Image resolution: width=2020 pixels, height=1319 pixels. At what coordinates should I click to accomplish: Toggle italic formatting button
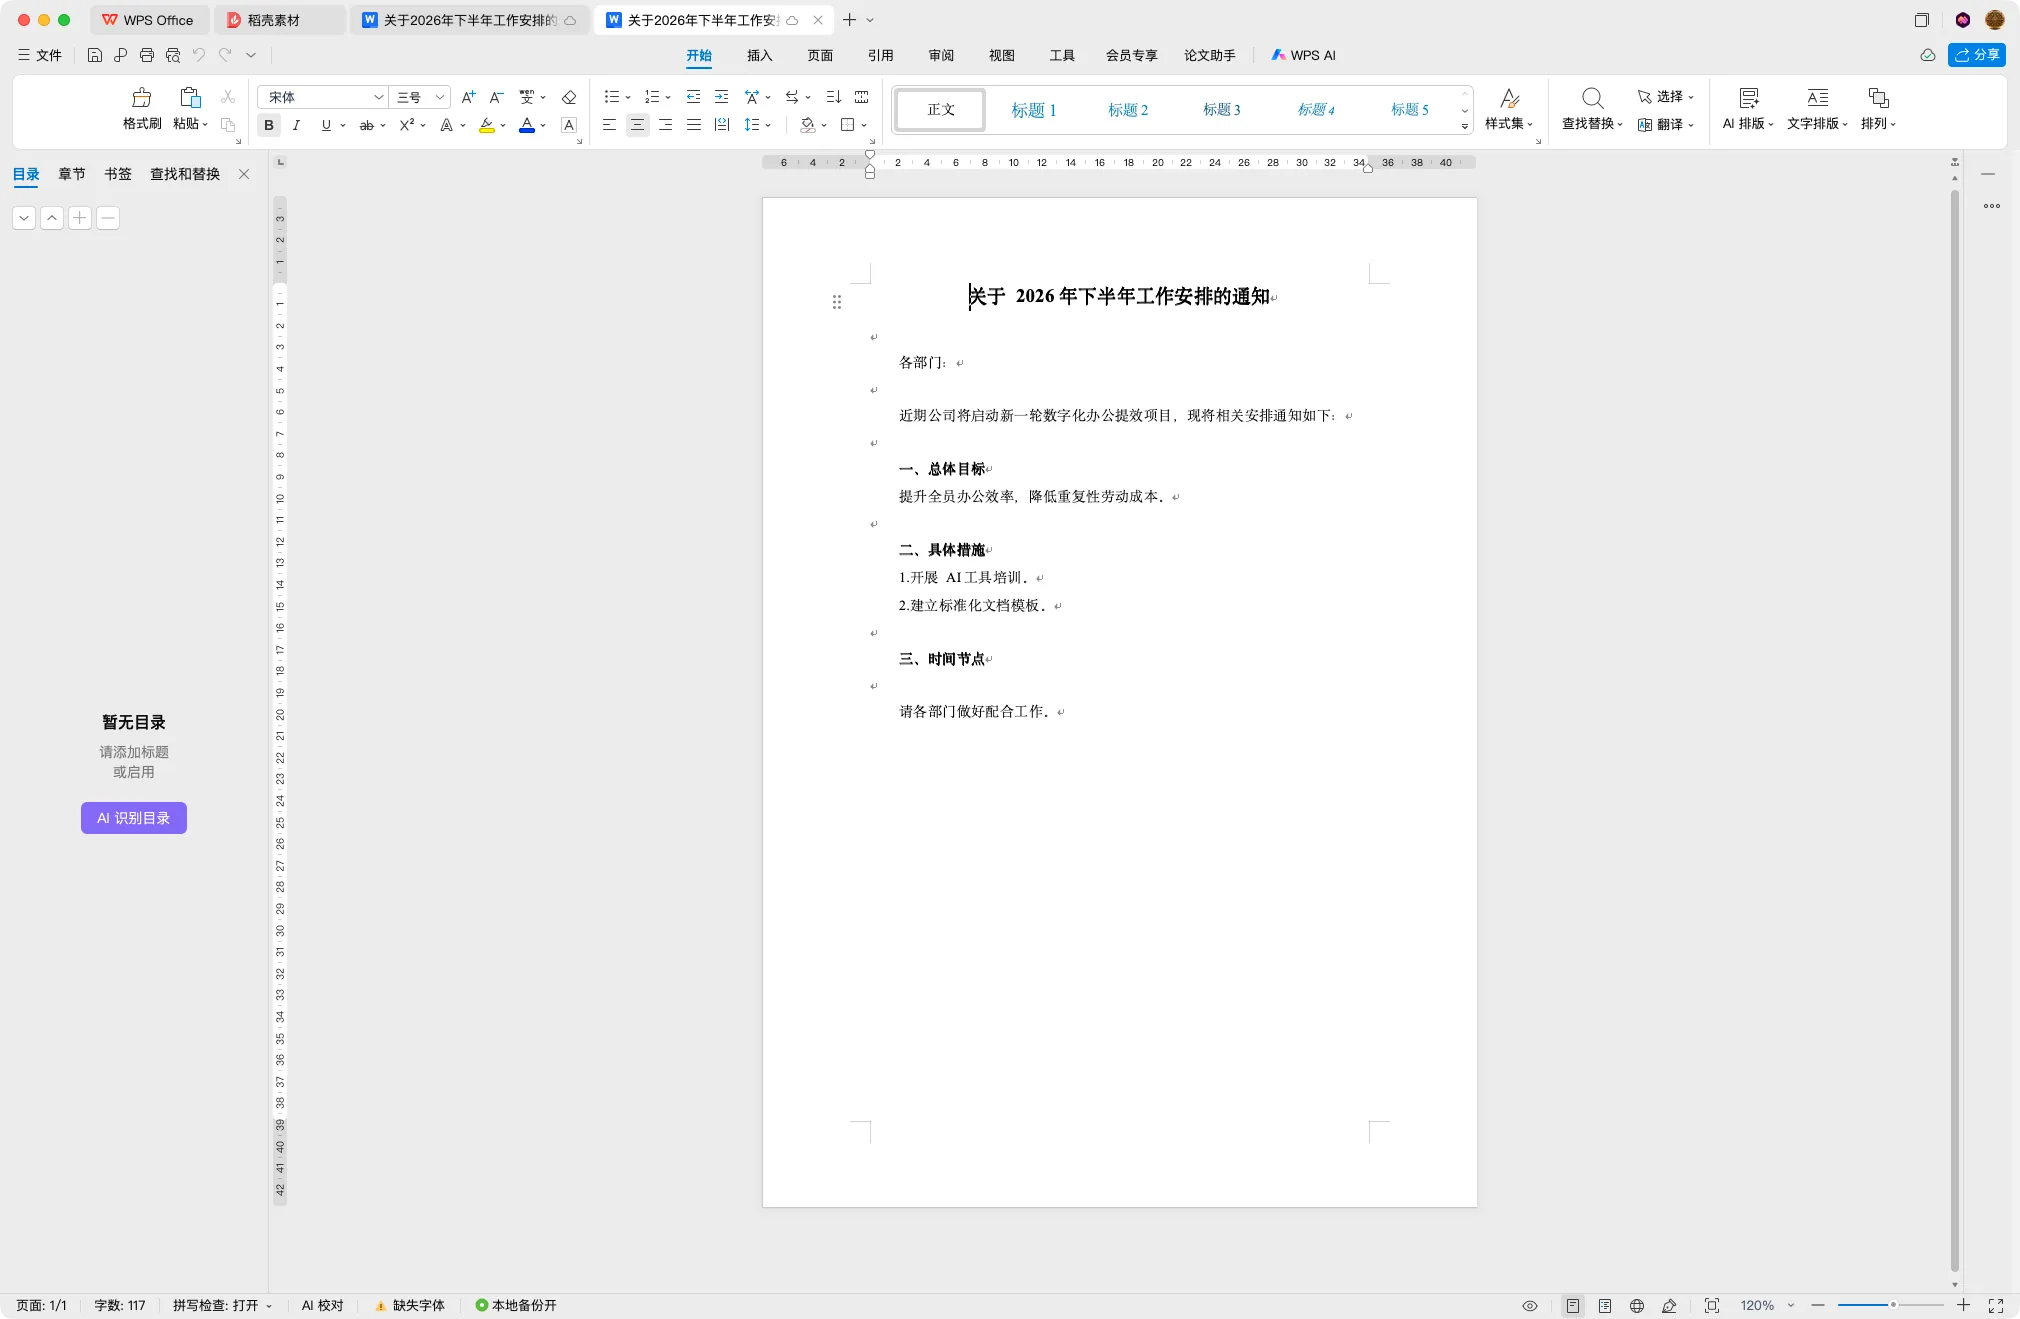point(296,125)
